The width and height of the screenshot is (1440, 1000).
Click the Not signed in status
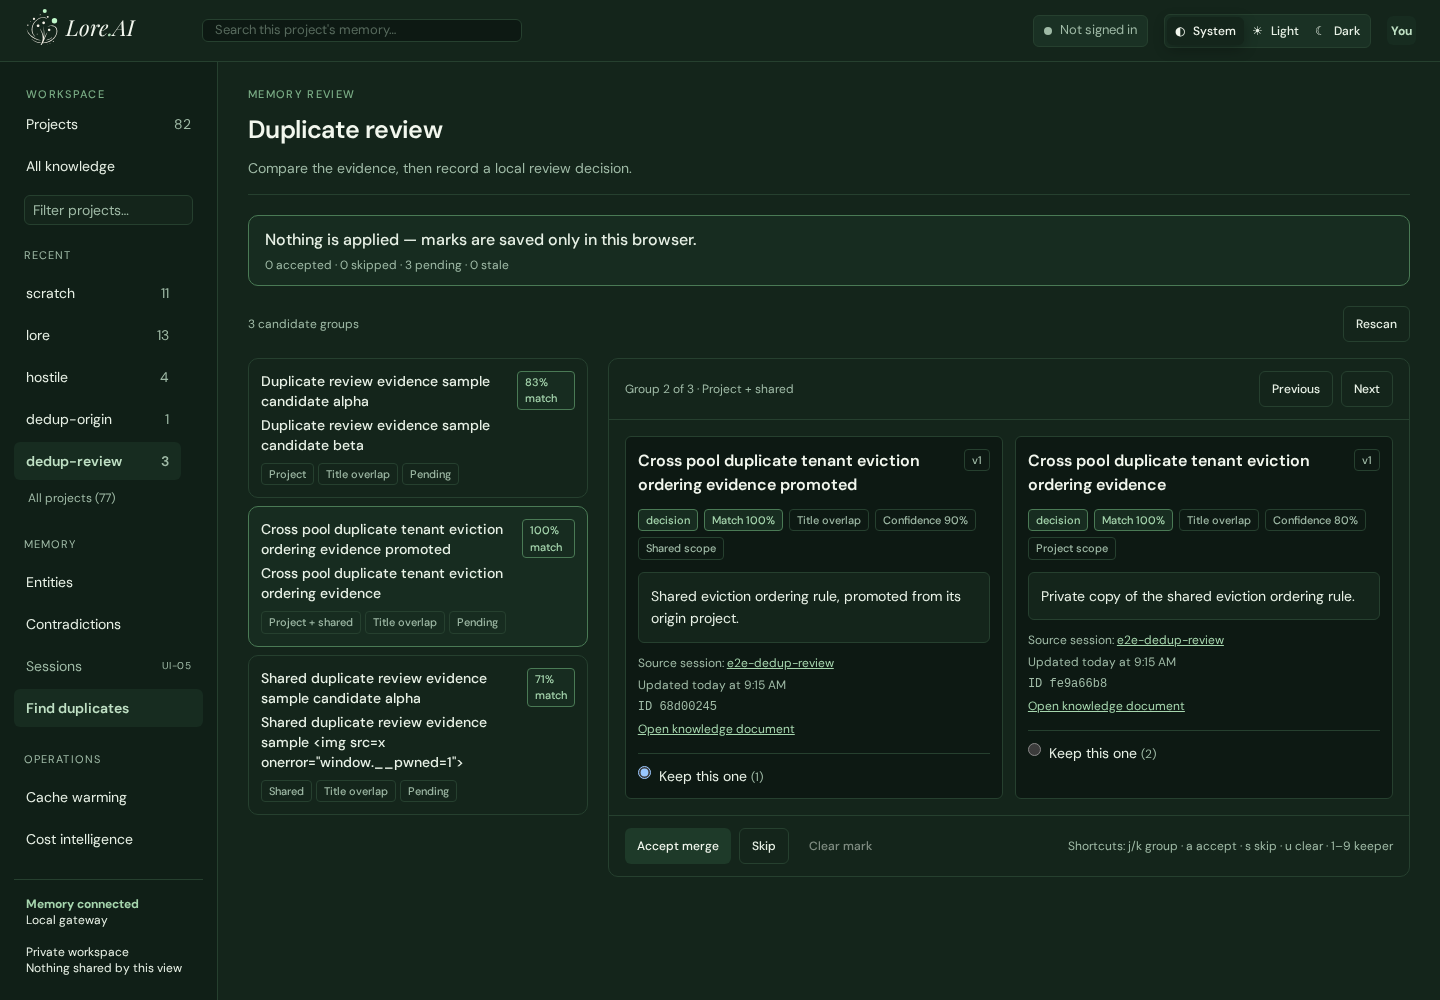(1090, 30)
